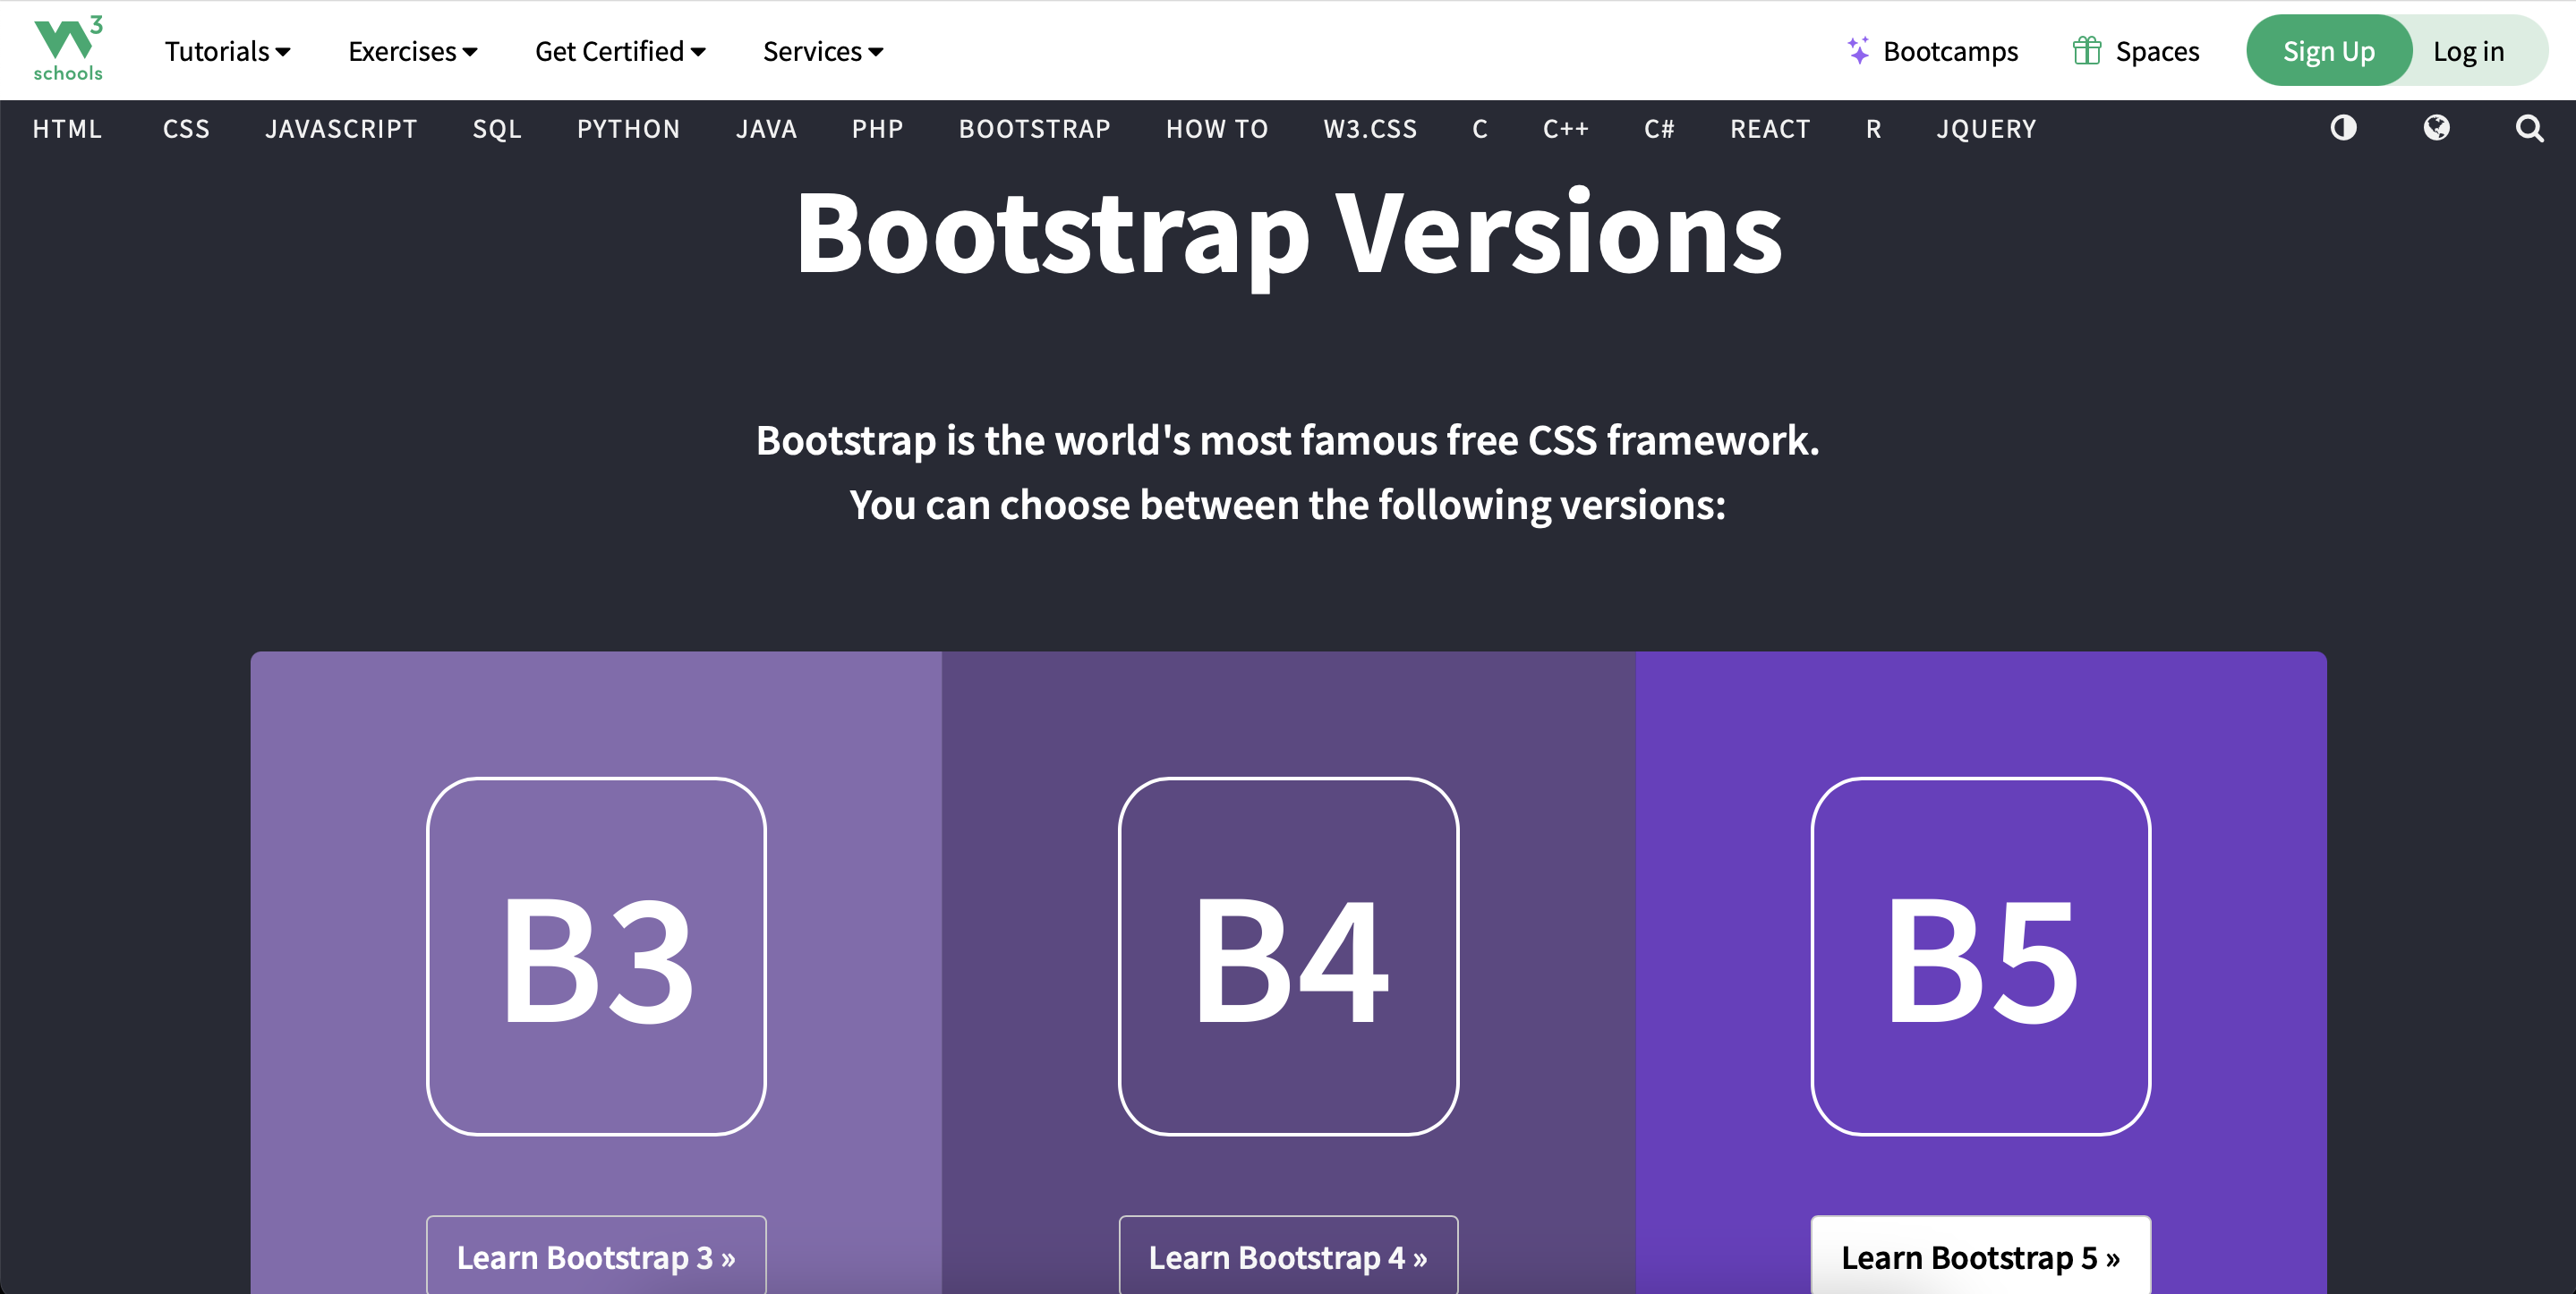Open the Get Certified dropdown
The image size is (2576, 1294).
(x=620, y=51)
